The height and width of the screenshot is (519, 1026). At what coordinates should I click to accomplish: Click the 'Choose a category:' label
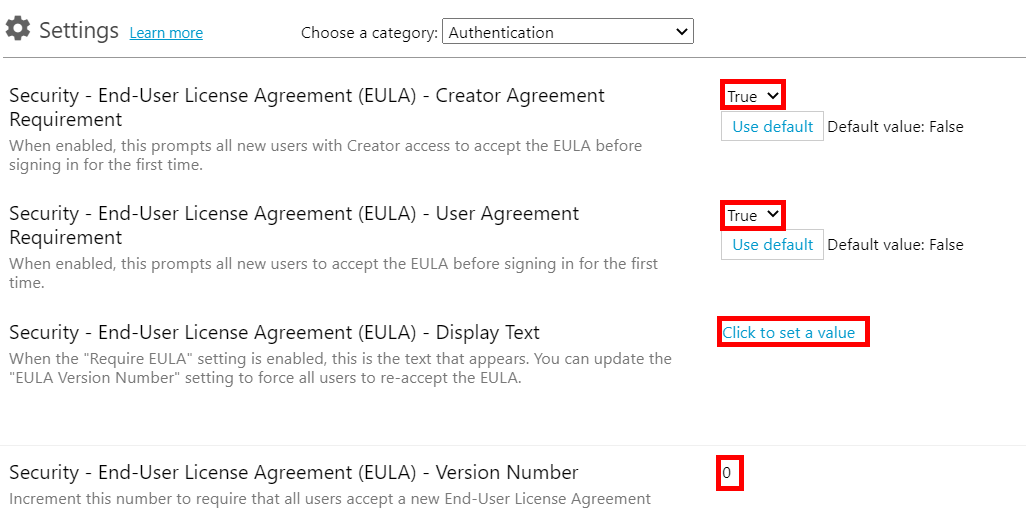tap(369, 33)
